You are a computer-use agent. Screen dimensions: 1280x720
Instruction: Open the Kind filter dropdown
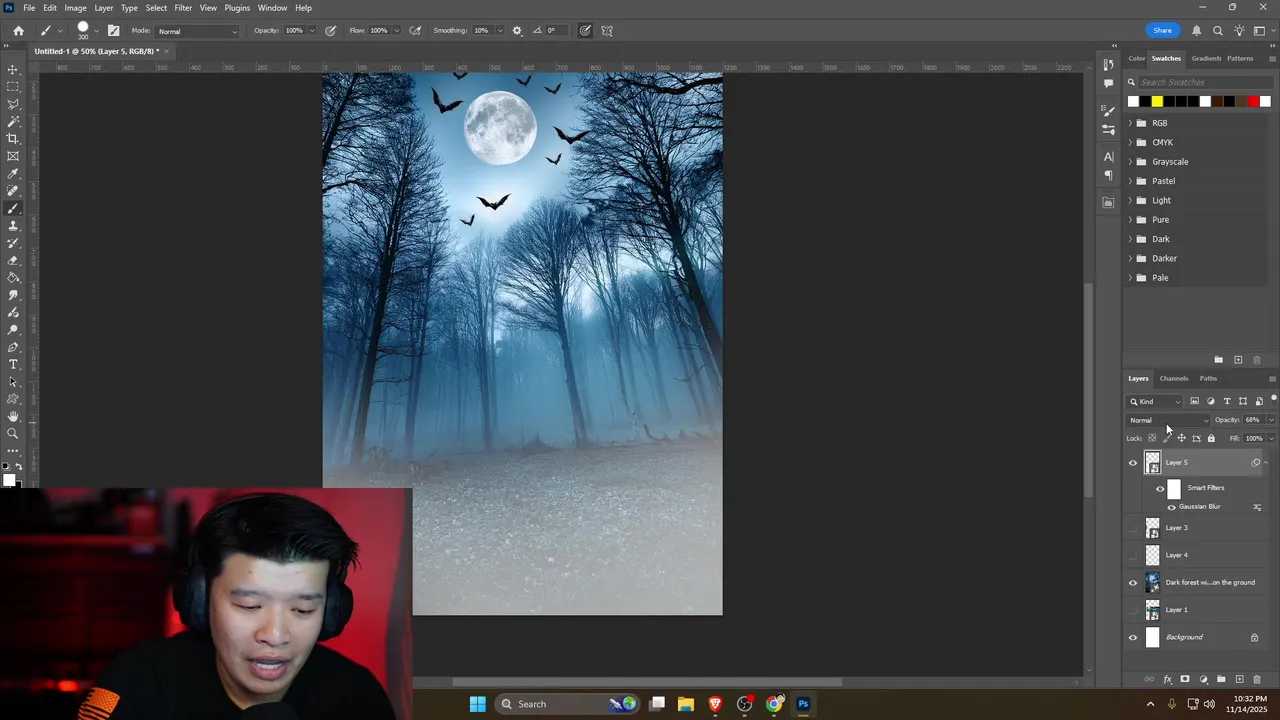pos(1156,401)
